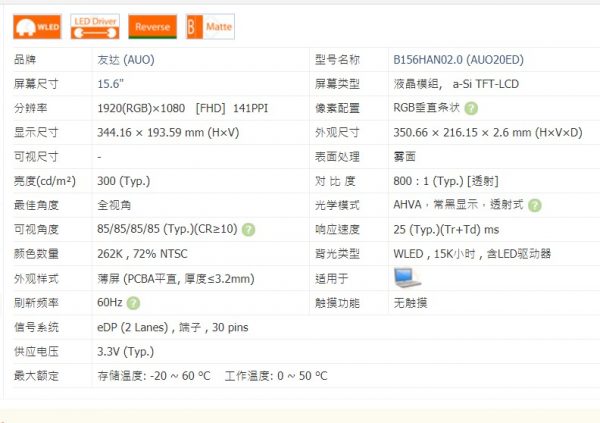
Task: Select 25 (Typ.)(Tr+Td) ms response value
Action: [446, 230]
